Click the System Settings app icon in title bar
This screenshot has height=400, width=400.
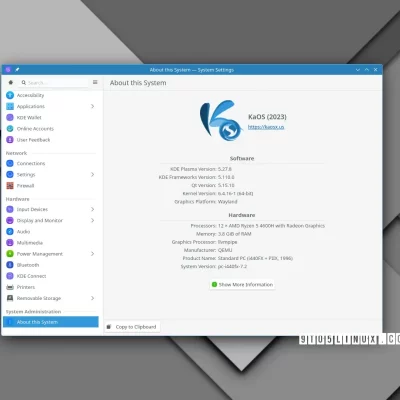pos(8,70)
